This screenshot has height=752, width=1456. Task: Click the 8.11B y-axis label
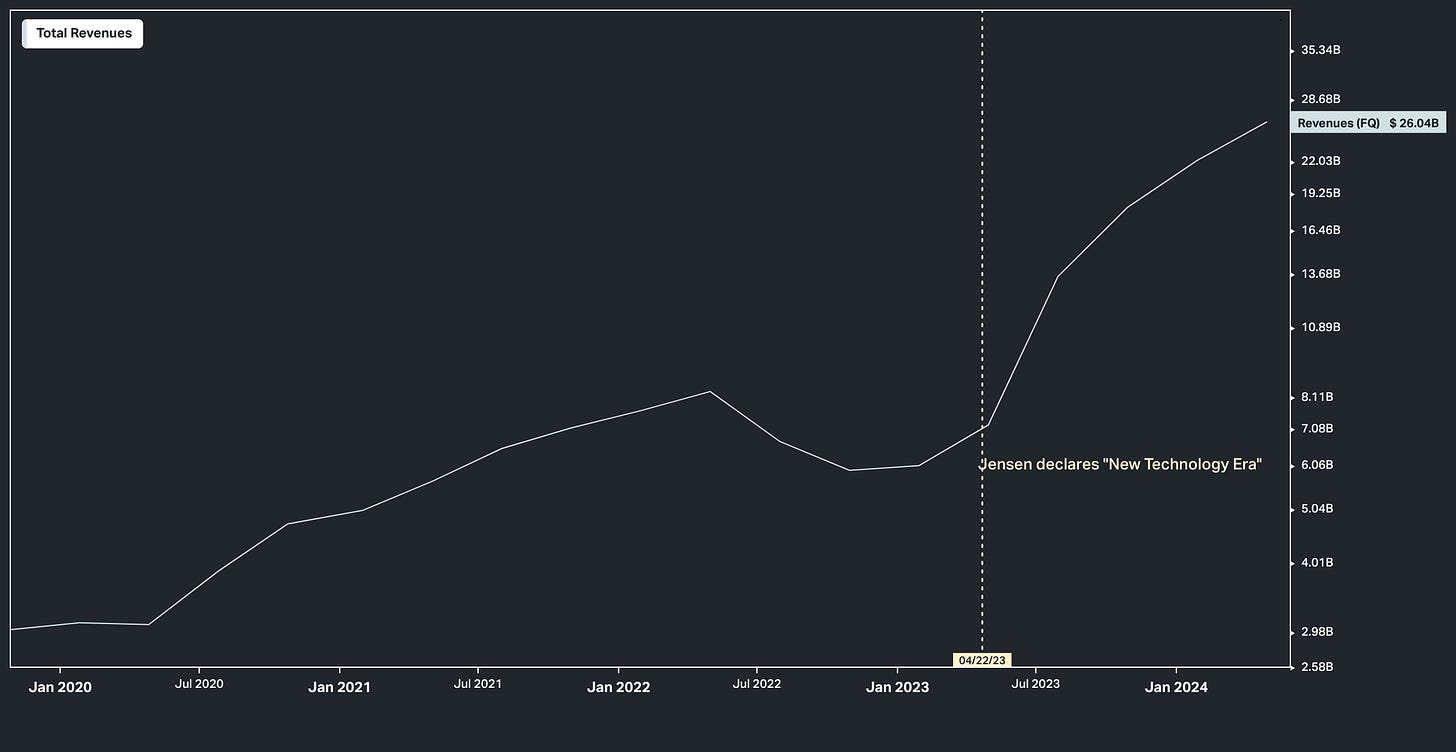tap(1318, 397)
